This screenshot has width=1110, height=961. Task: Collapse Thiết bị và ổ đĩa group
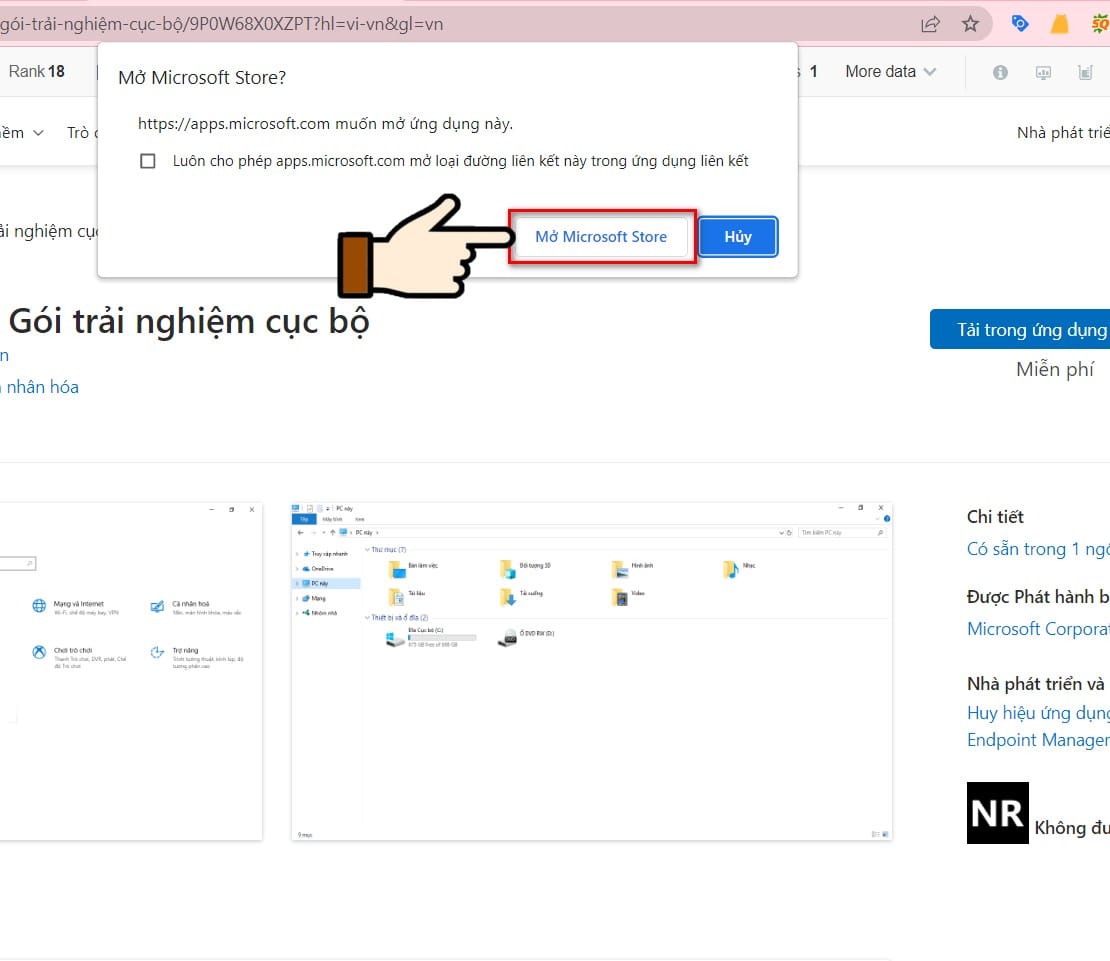coord(367,617)
